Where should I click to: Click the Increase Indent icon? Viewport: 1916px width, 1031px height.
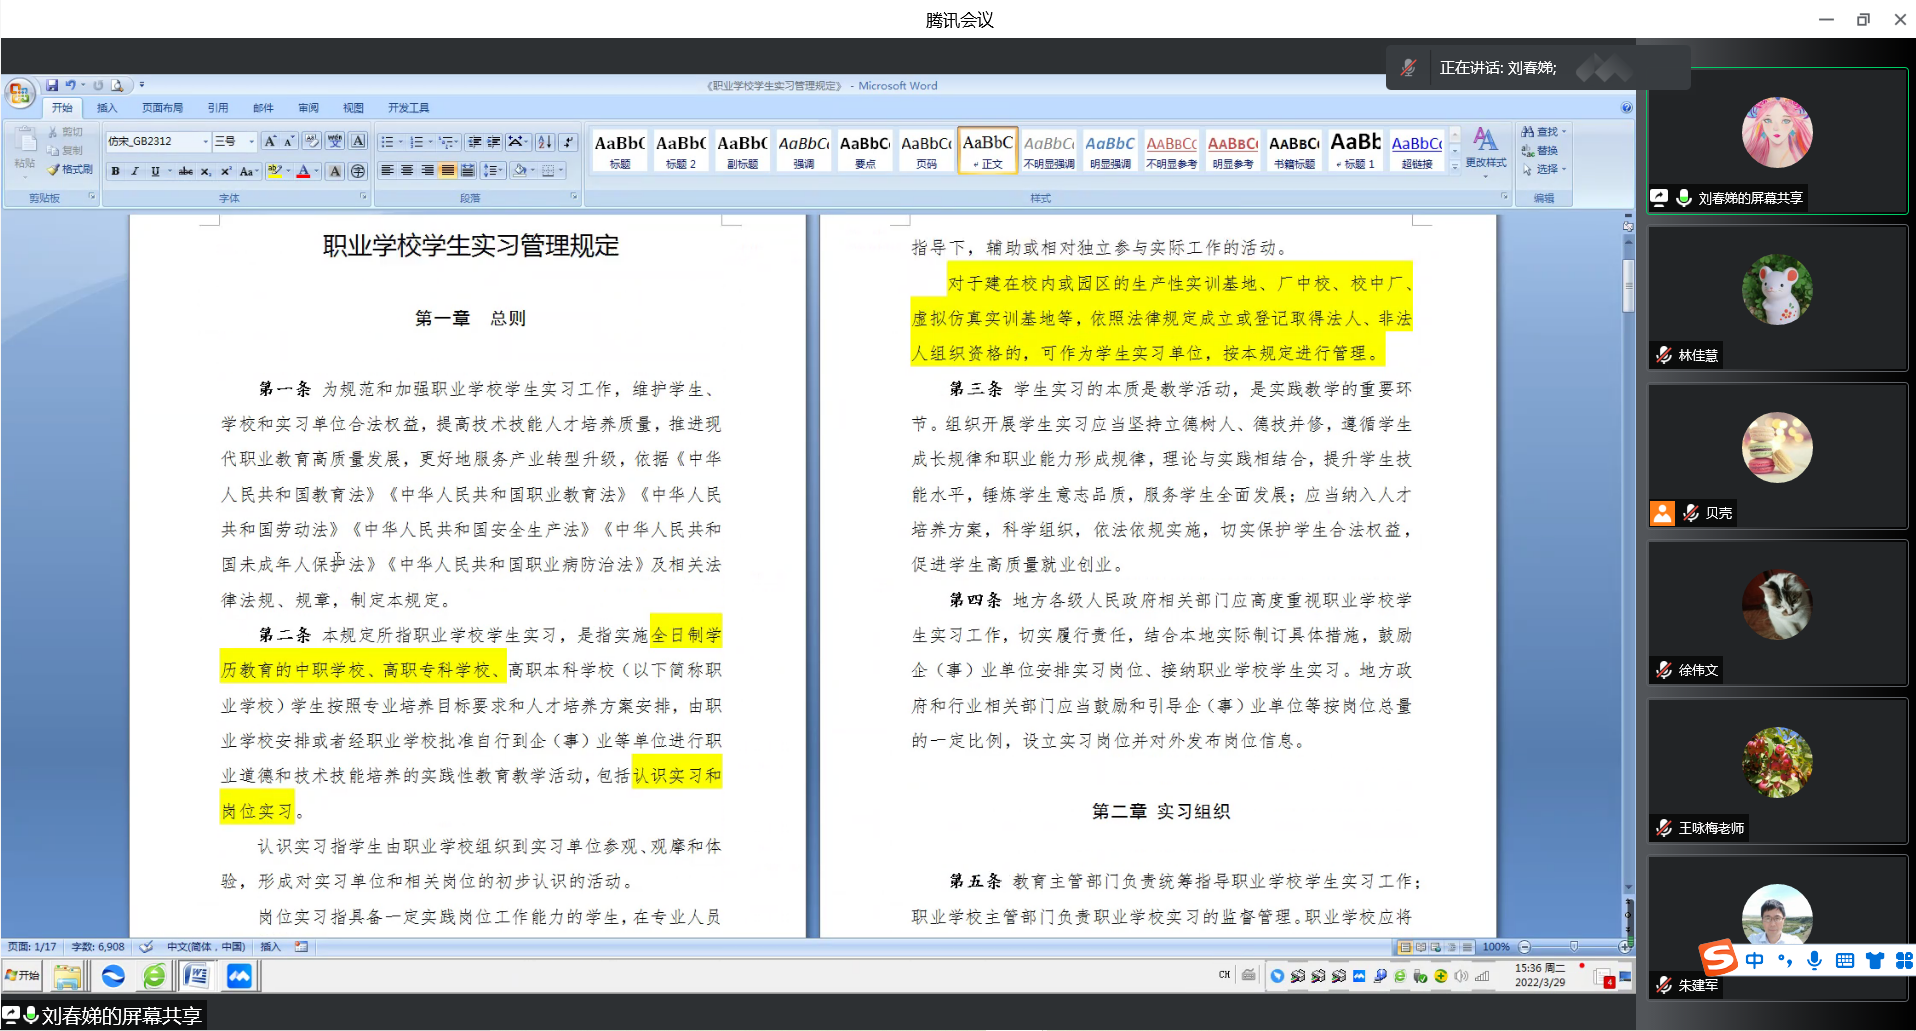(494, 142)
